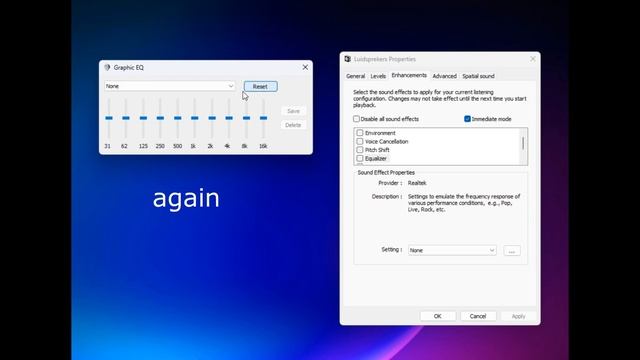Open the Setting dropdown
The width and height of the screenshot is (640, 360).
pos(452,250)
